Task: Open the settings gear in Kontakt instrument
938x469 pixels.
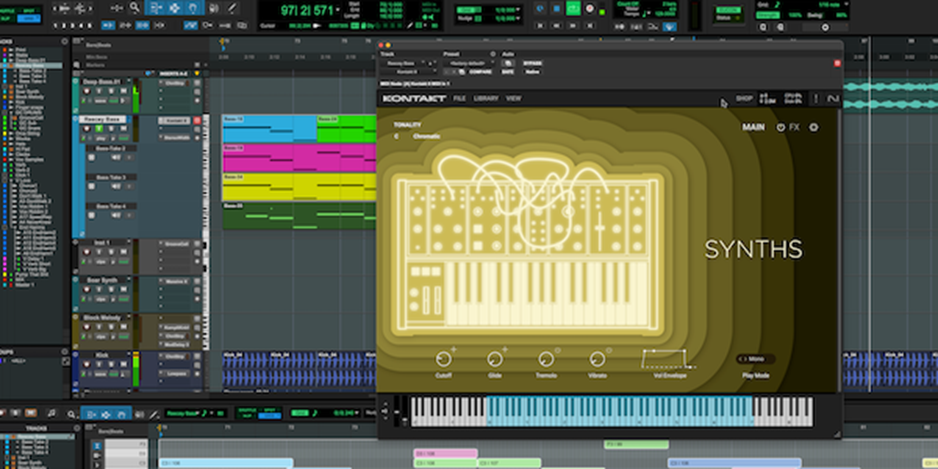Action: coord(814,127)
